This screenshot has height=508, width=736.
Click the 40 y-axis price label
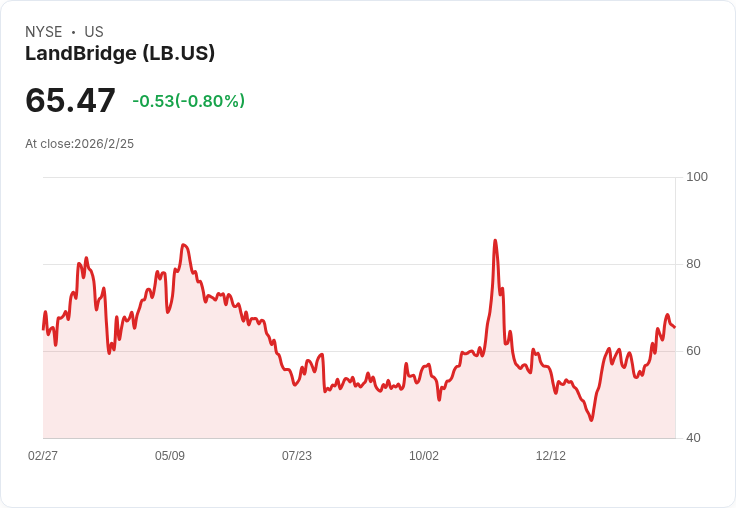693,438
